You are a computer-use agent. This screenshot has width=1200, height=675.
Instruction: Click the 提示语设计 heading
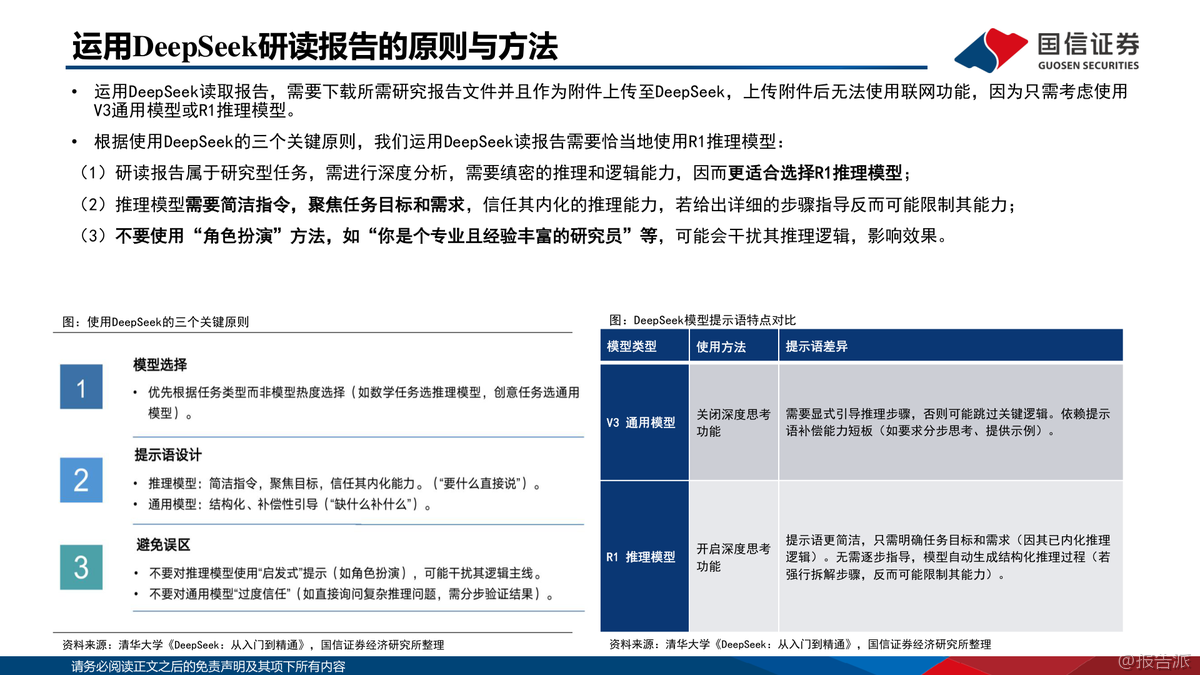(167, 455)
